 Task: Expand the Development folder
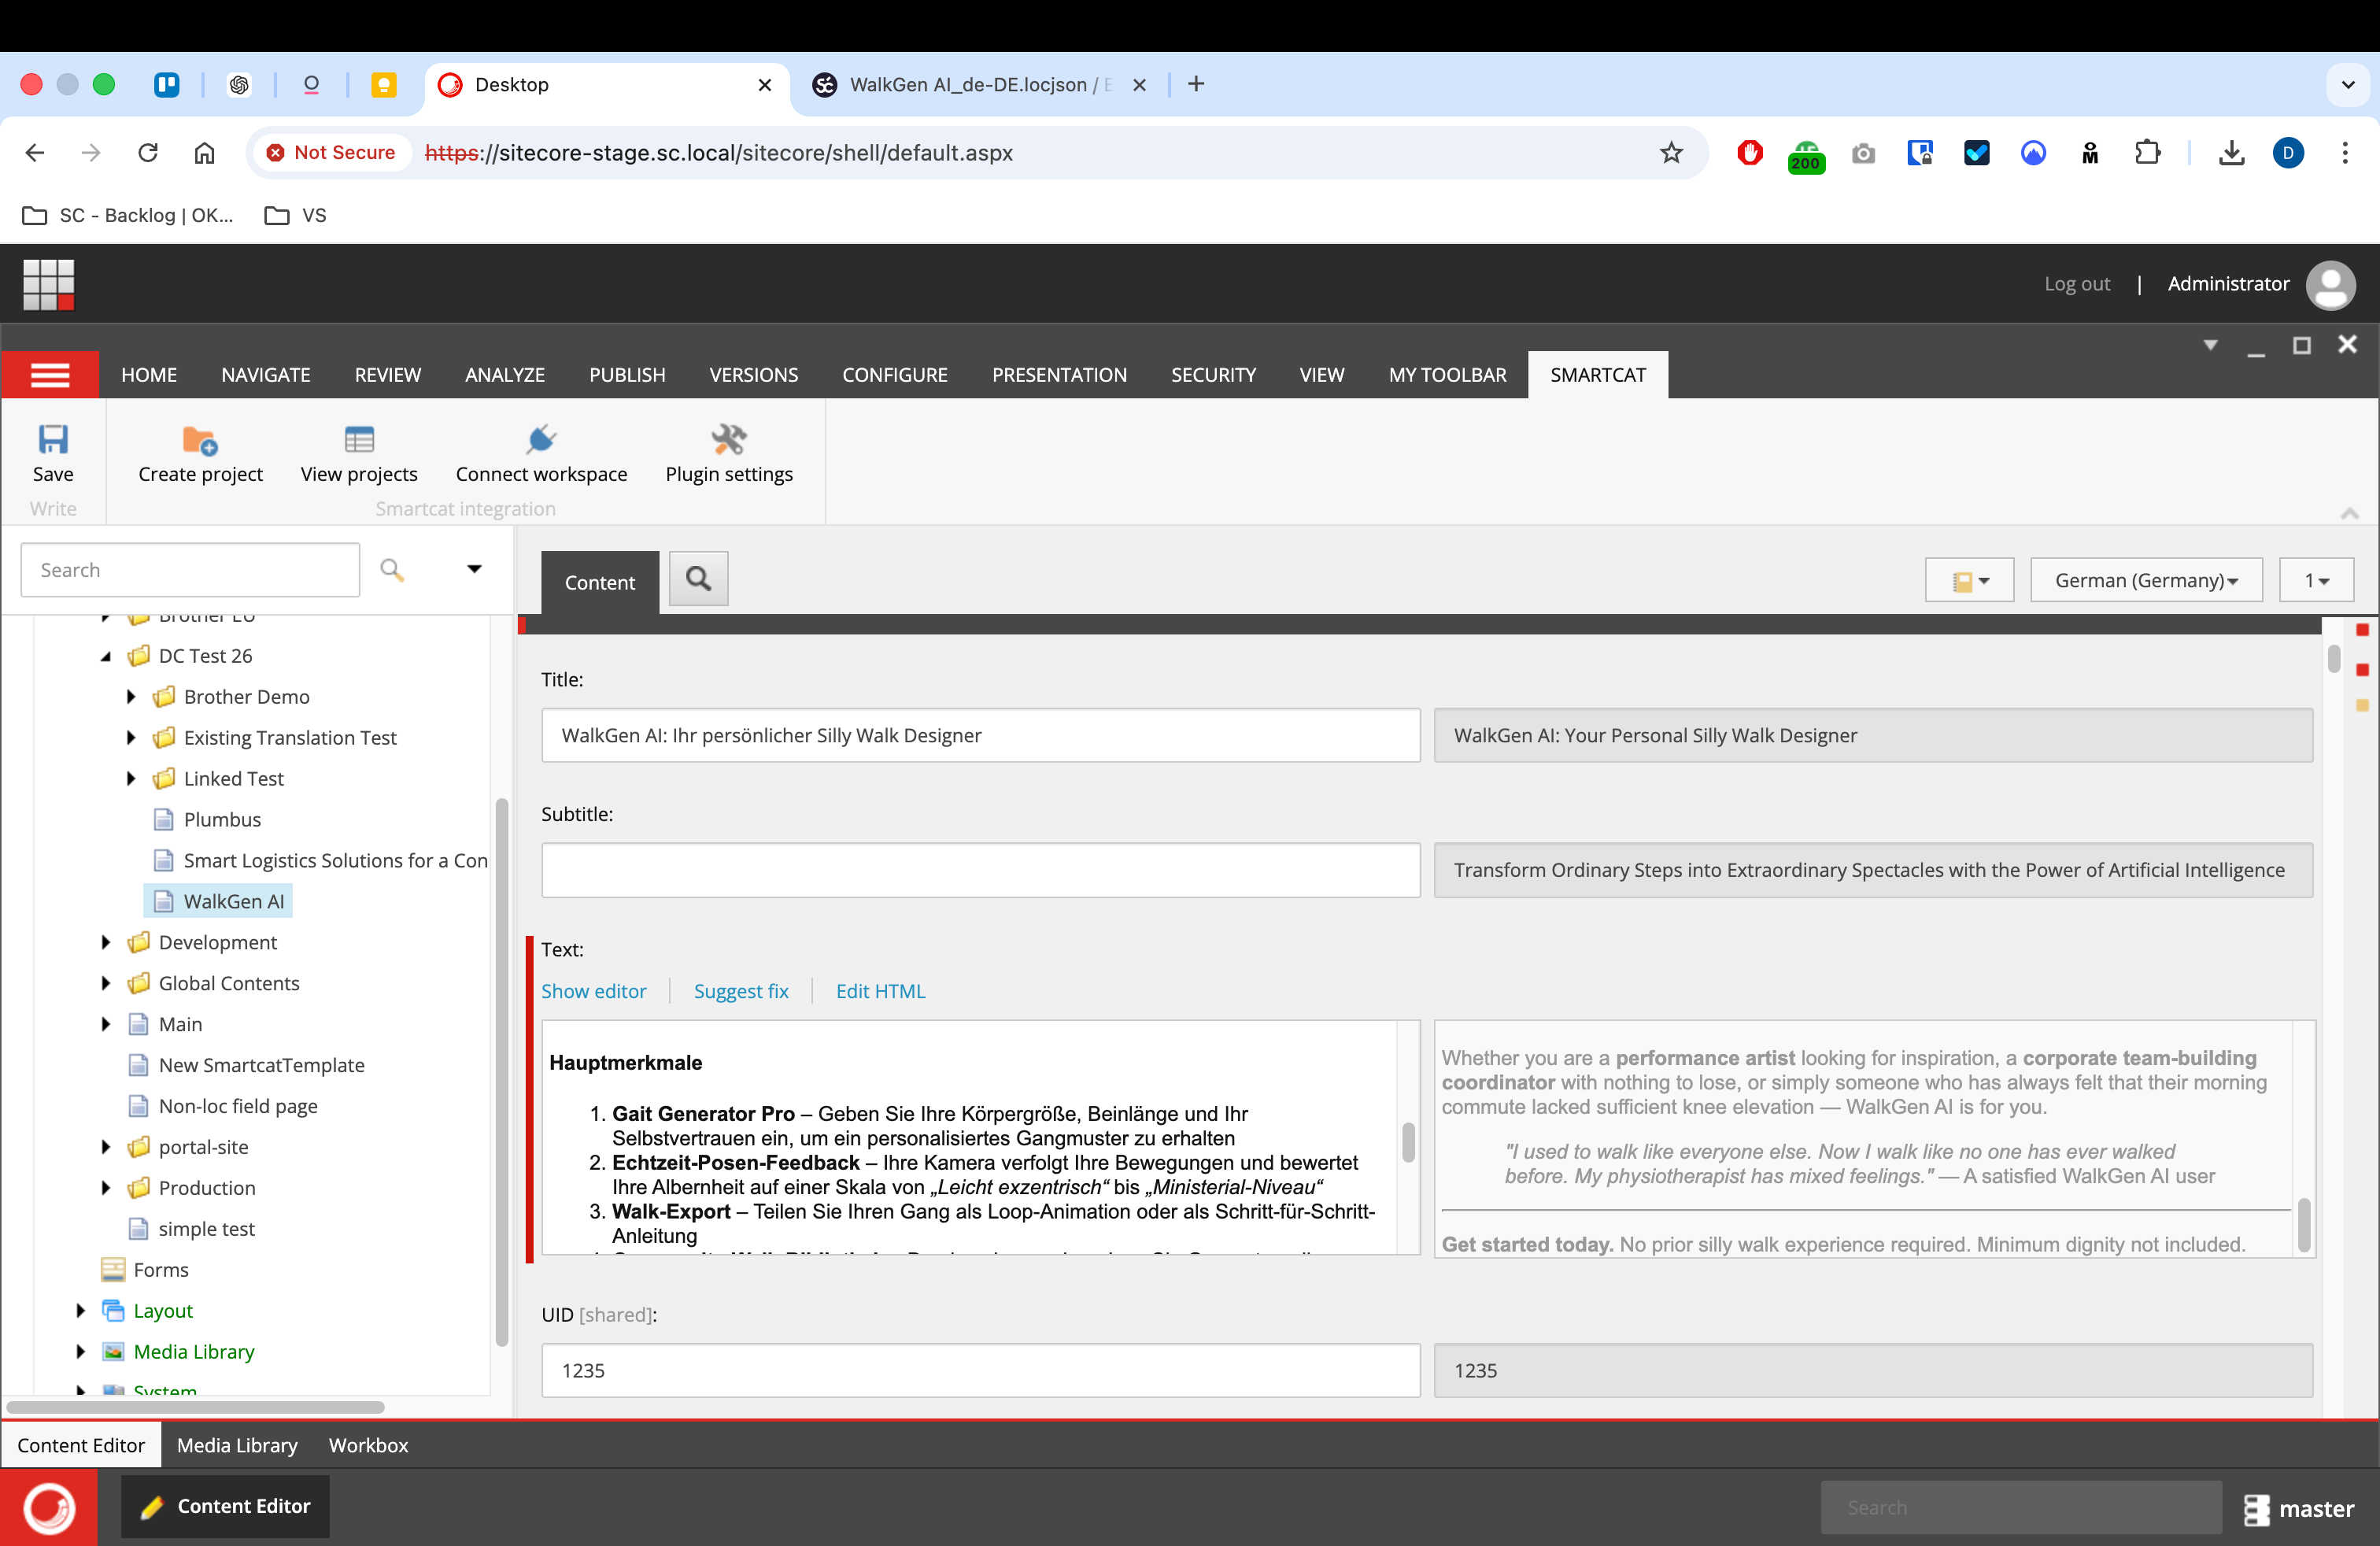click(106, 943)
